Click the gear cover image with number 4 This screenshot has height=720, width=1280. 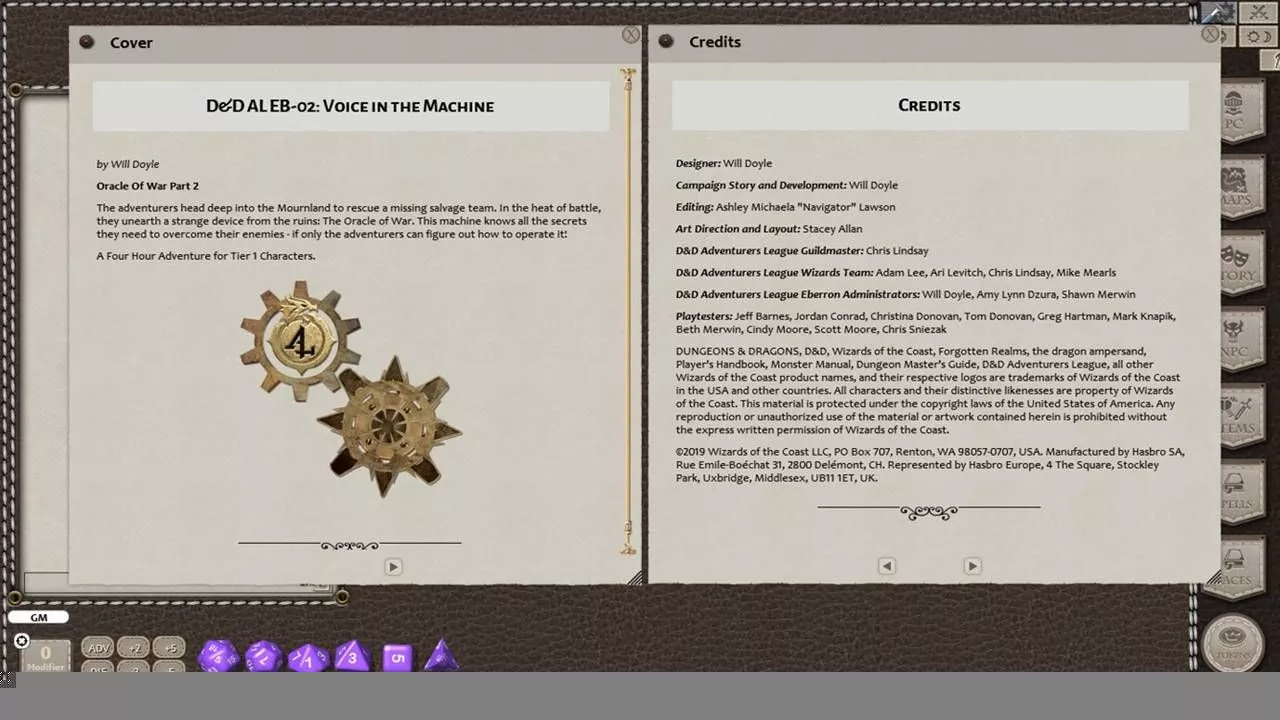(350, 390)
